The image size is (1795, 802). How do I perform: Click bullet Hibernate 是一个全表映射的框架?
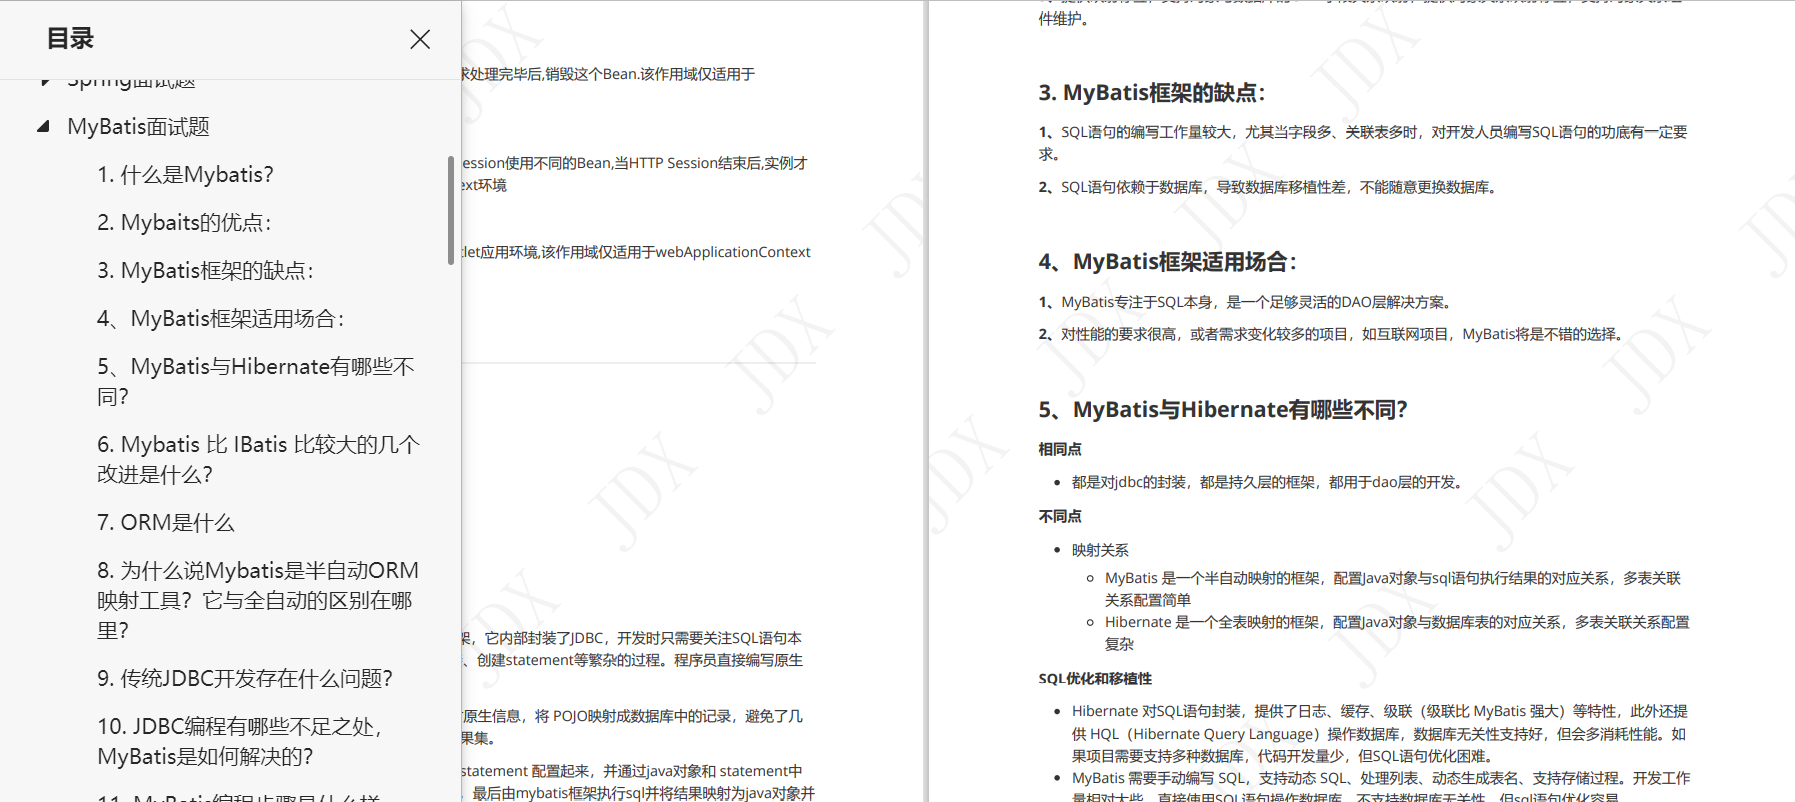click(1397, 633)
